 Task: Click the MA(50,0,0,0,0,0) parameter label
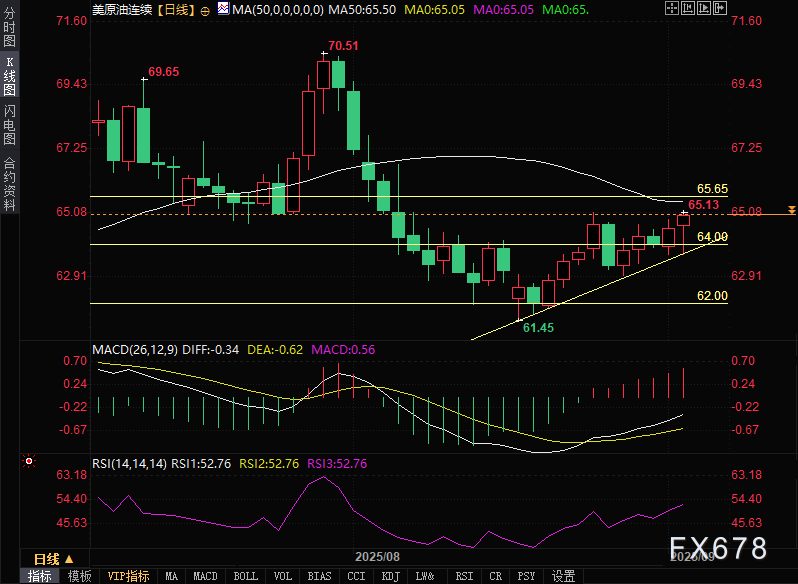[x=278, y=9]
